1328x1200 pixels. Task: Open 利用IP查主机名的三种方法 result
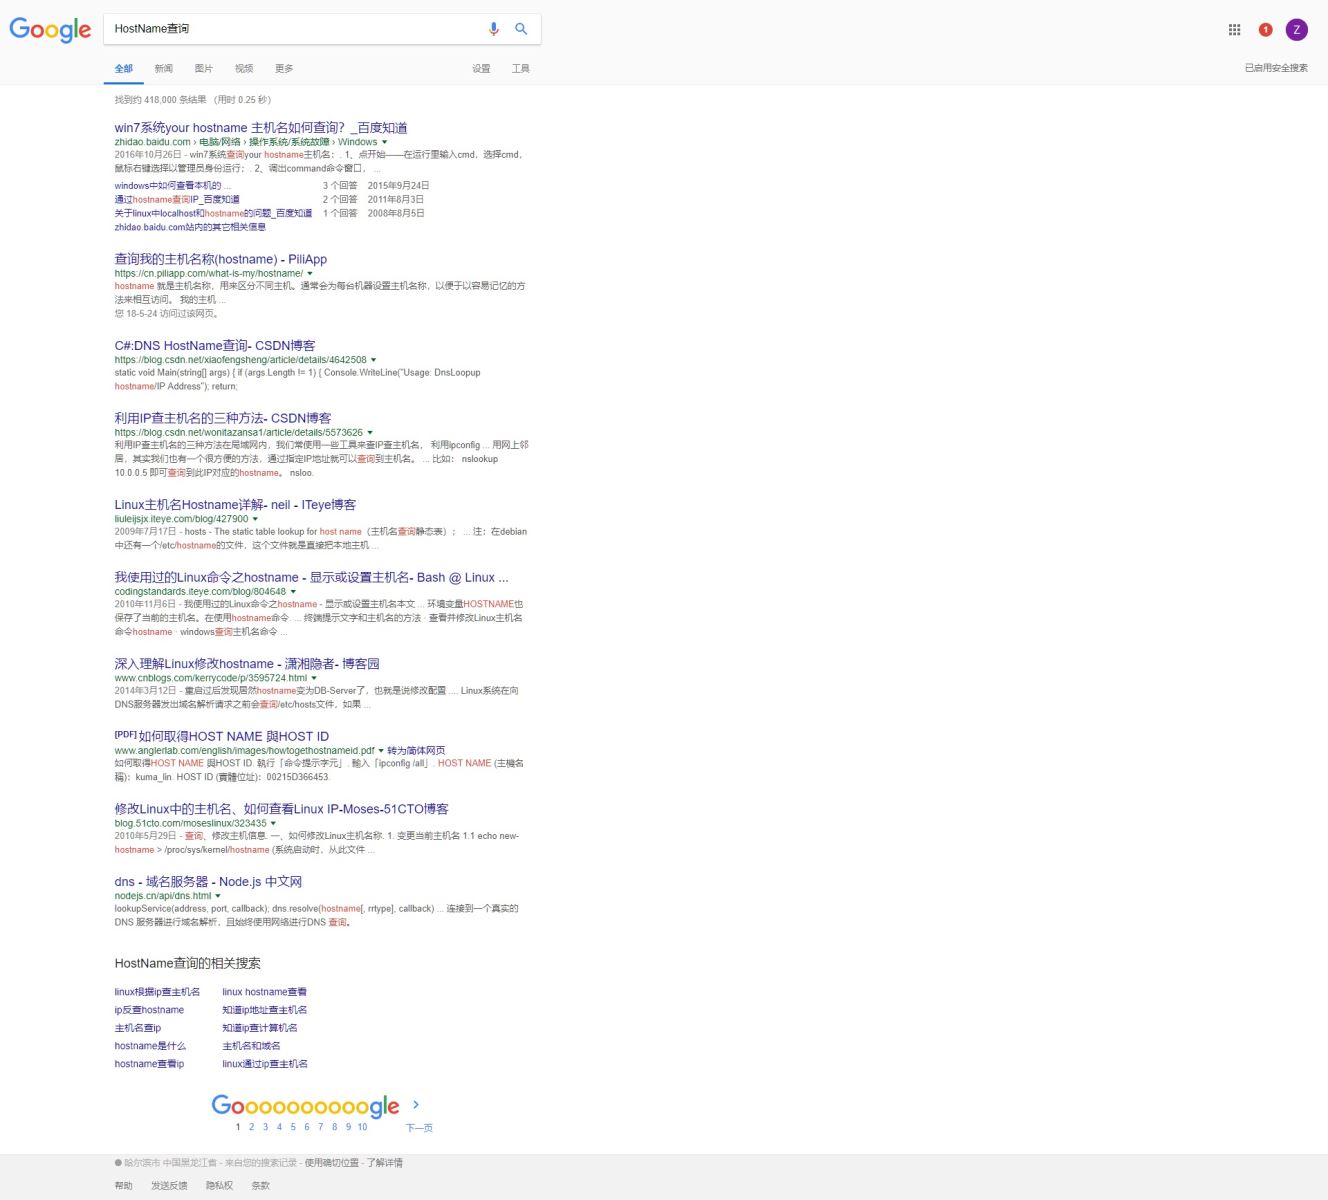[223, 419]
